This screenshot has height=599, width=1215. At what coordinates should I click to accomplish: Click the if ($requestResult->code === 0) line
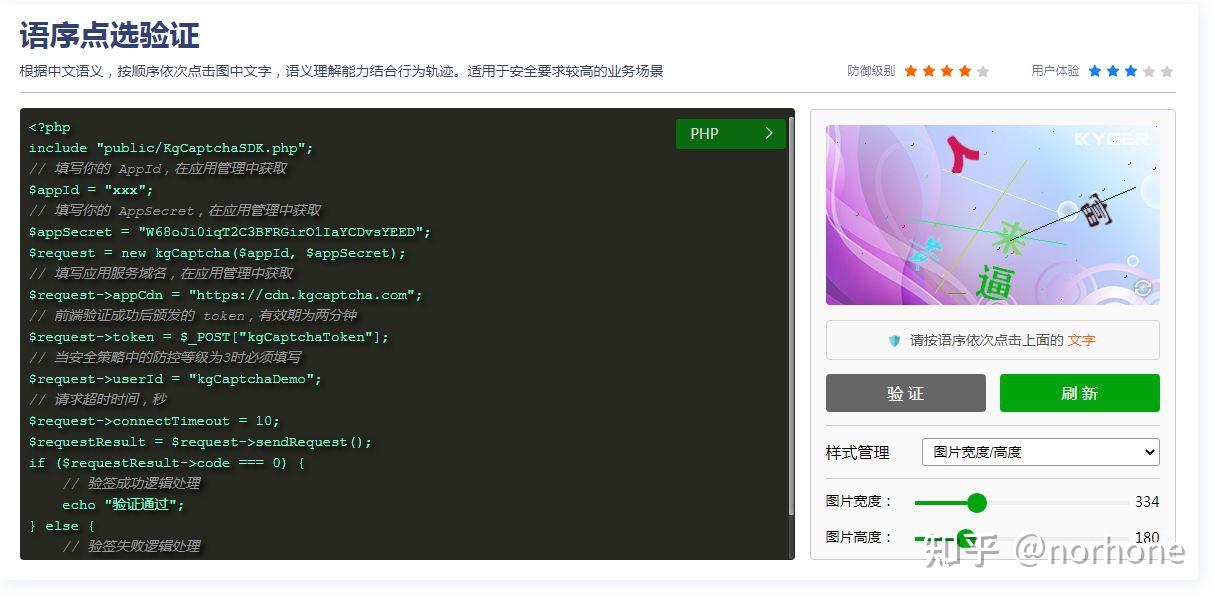(x=167, y=463)
